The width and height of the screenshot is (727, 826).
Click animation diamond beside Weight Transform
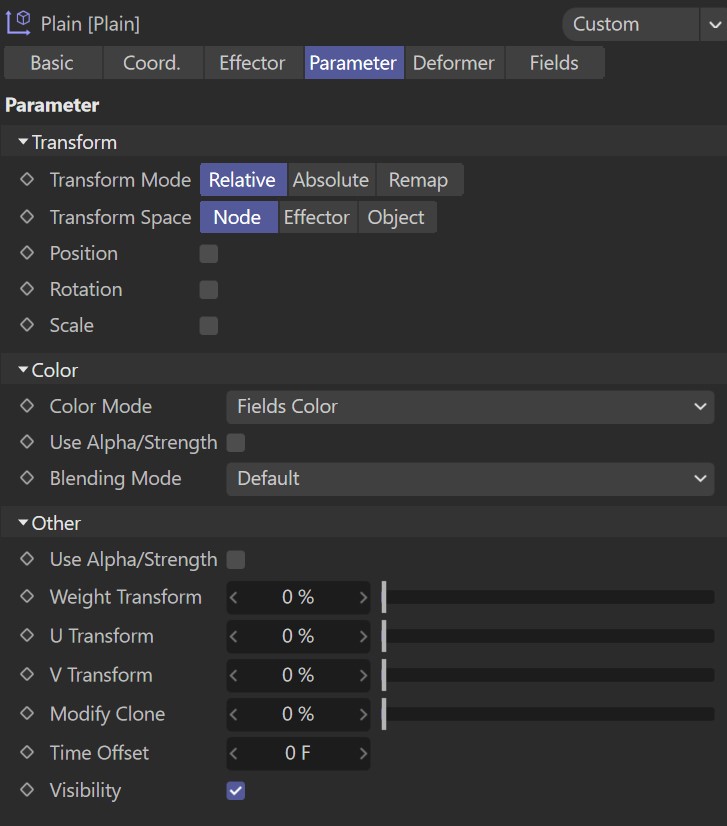click(27, 597)
